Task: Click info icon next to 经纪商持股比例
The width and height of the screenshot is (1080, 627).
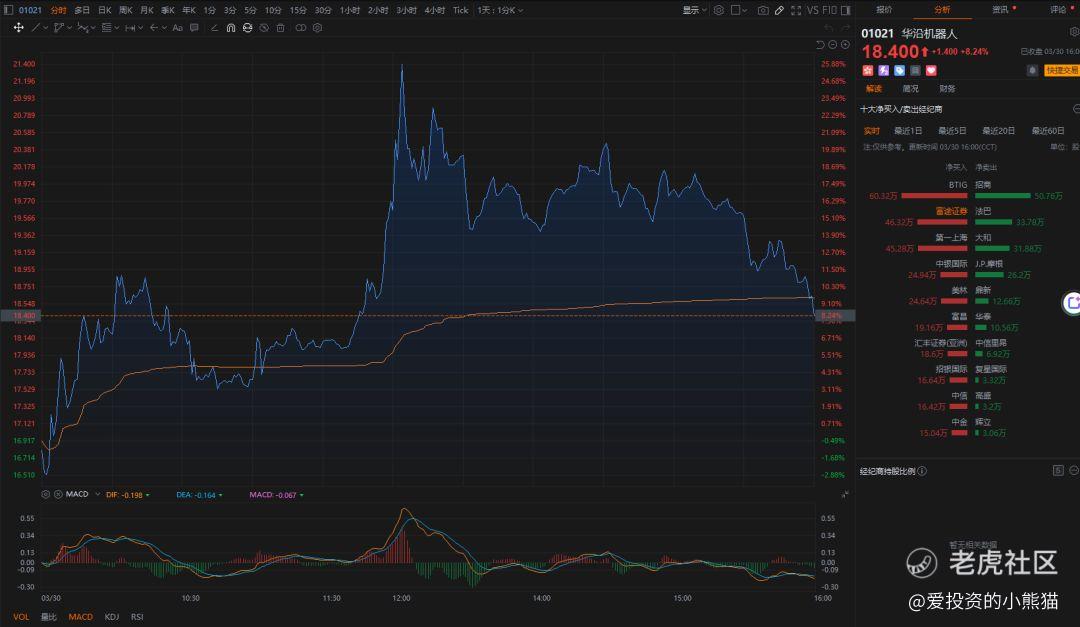Action: (x=922, y=471)
